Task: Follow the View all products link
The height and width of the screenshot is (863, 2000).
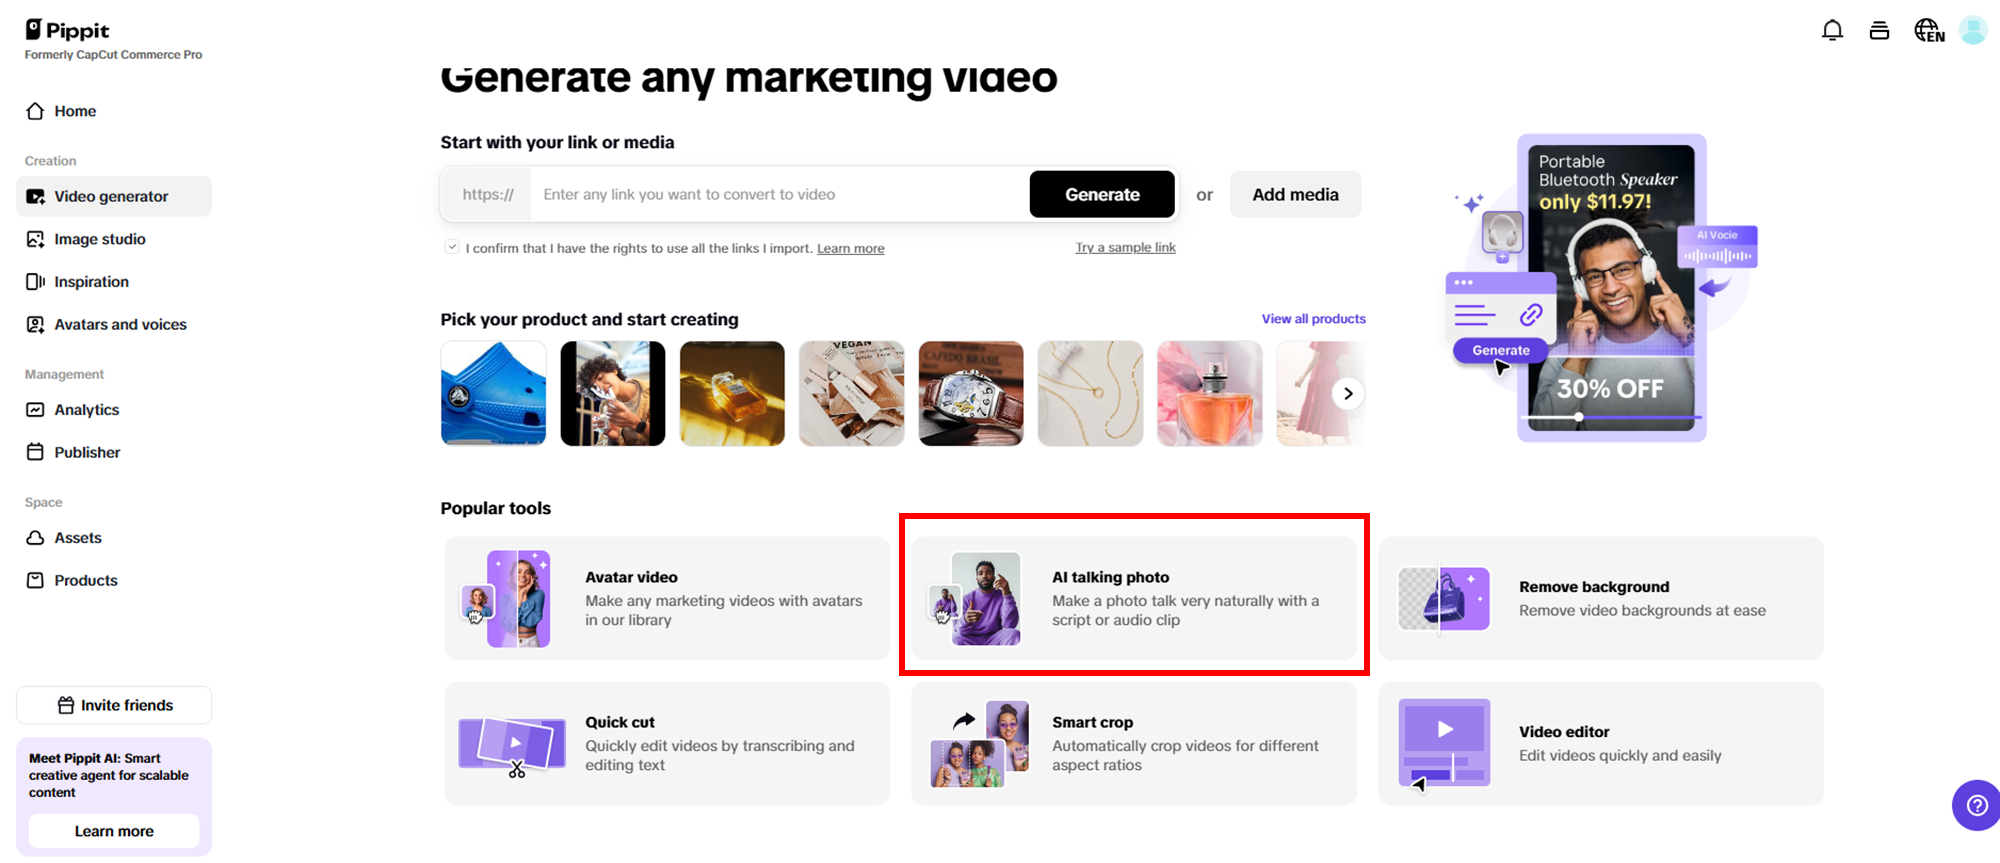Action: (x=1313, y=319)
